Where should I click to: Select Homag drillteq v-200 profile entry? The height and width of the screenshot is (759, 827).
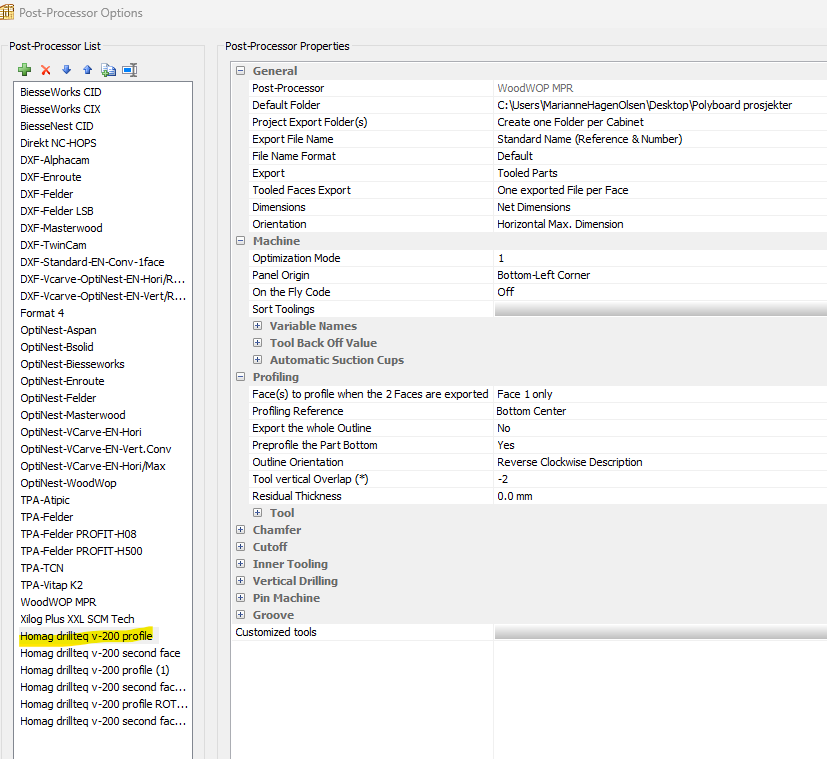(86, 636)
